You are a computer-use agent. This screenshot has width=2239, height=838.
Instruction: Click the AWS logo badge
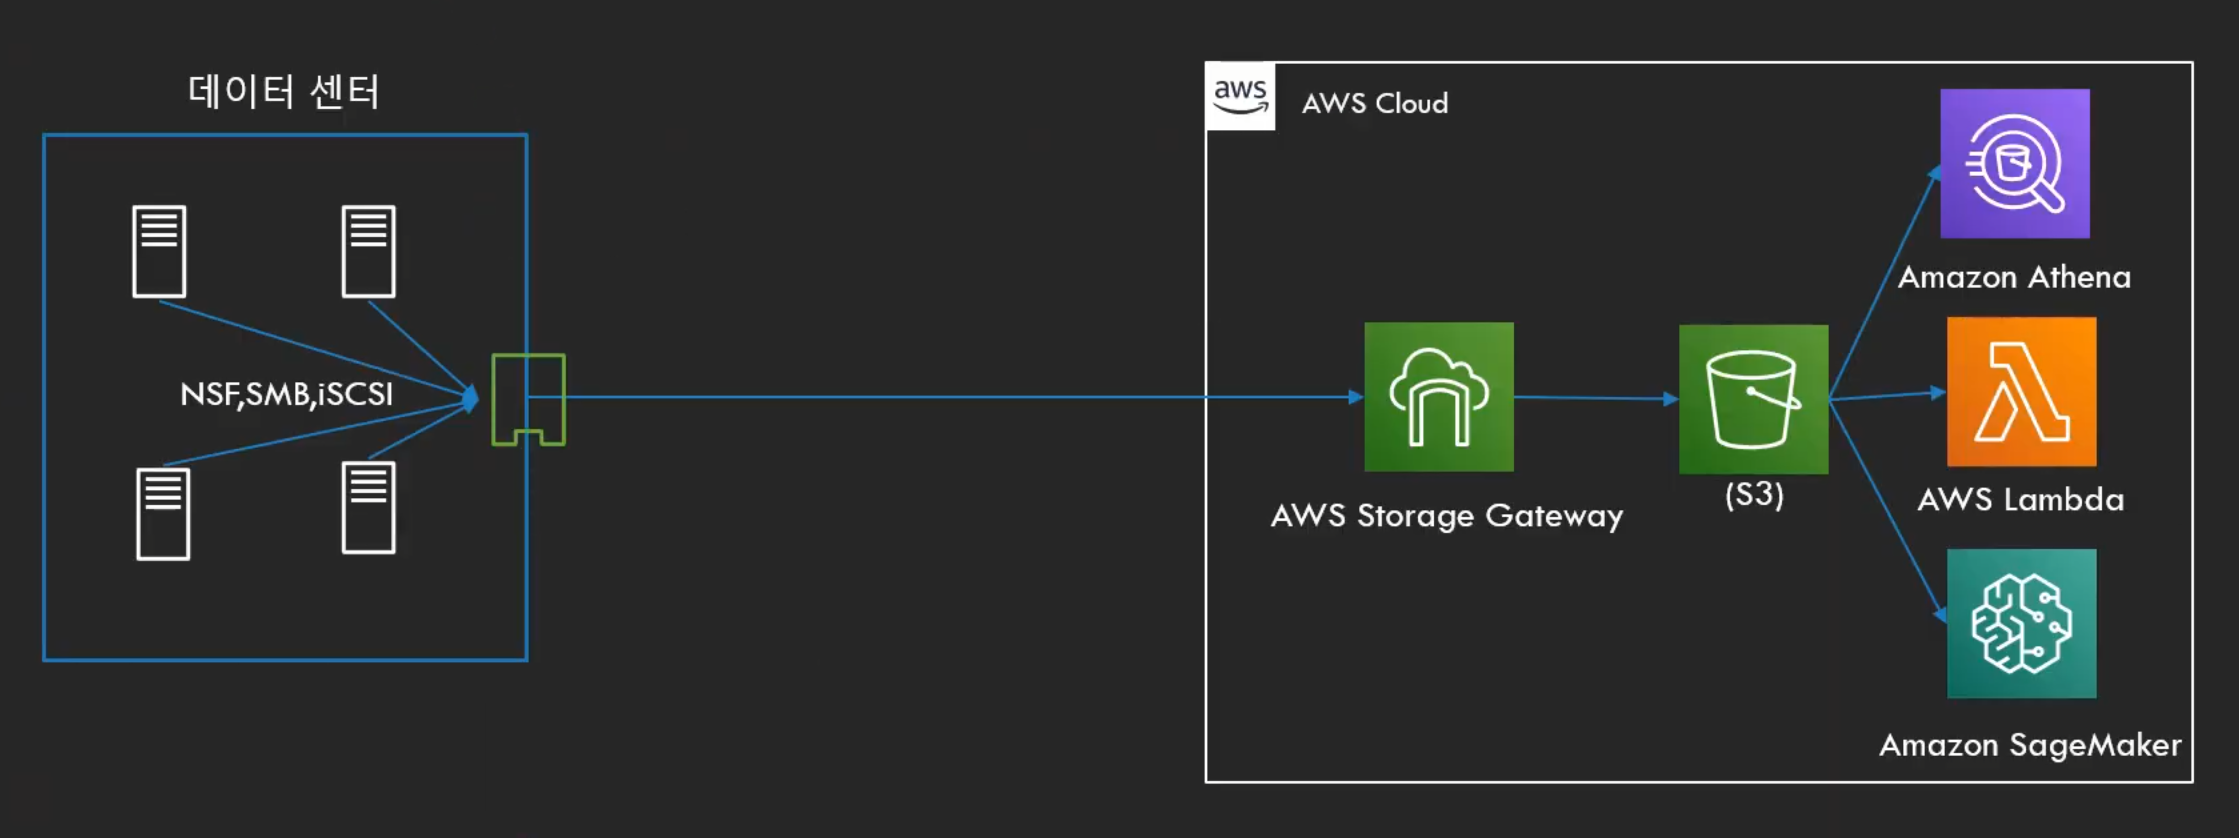click(x=1240, y=96)
